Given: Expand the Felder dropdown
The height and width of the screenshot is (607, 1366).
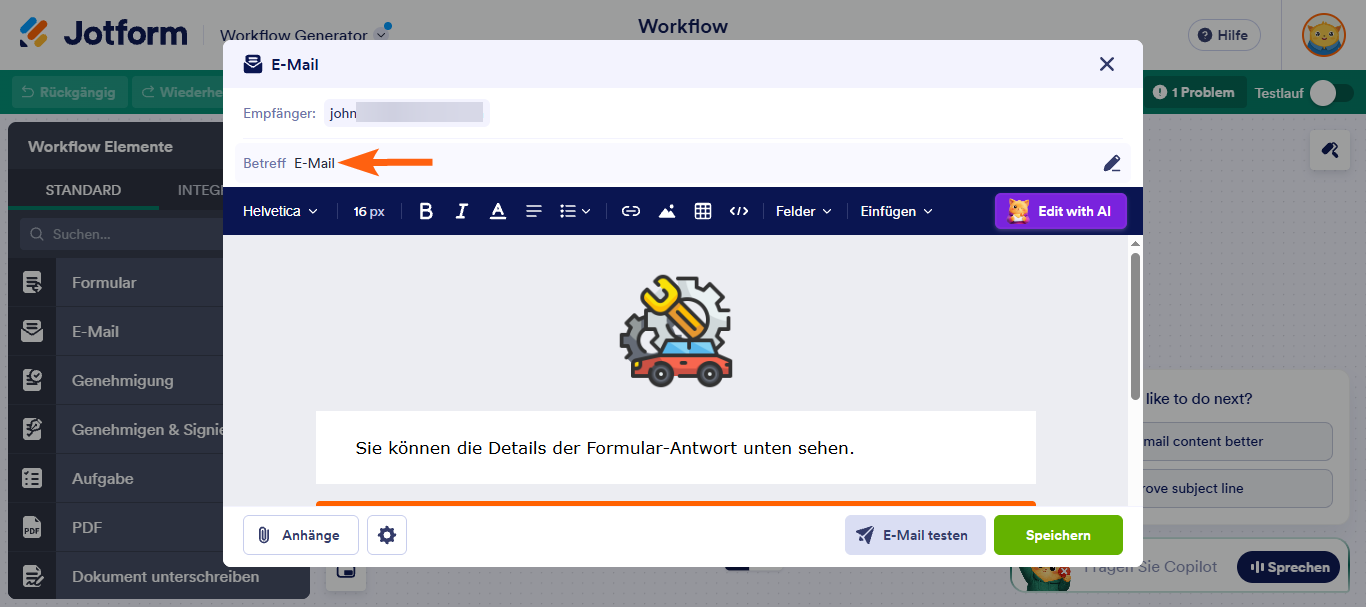Looking at the screenshot, I should tap(804, 211).
